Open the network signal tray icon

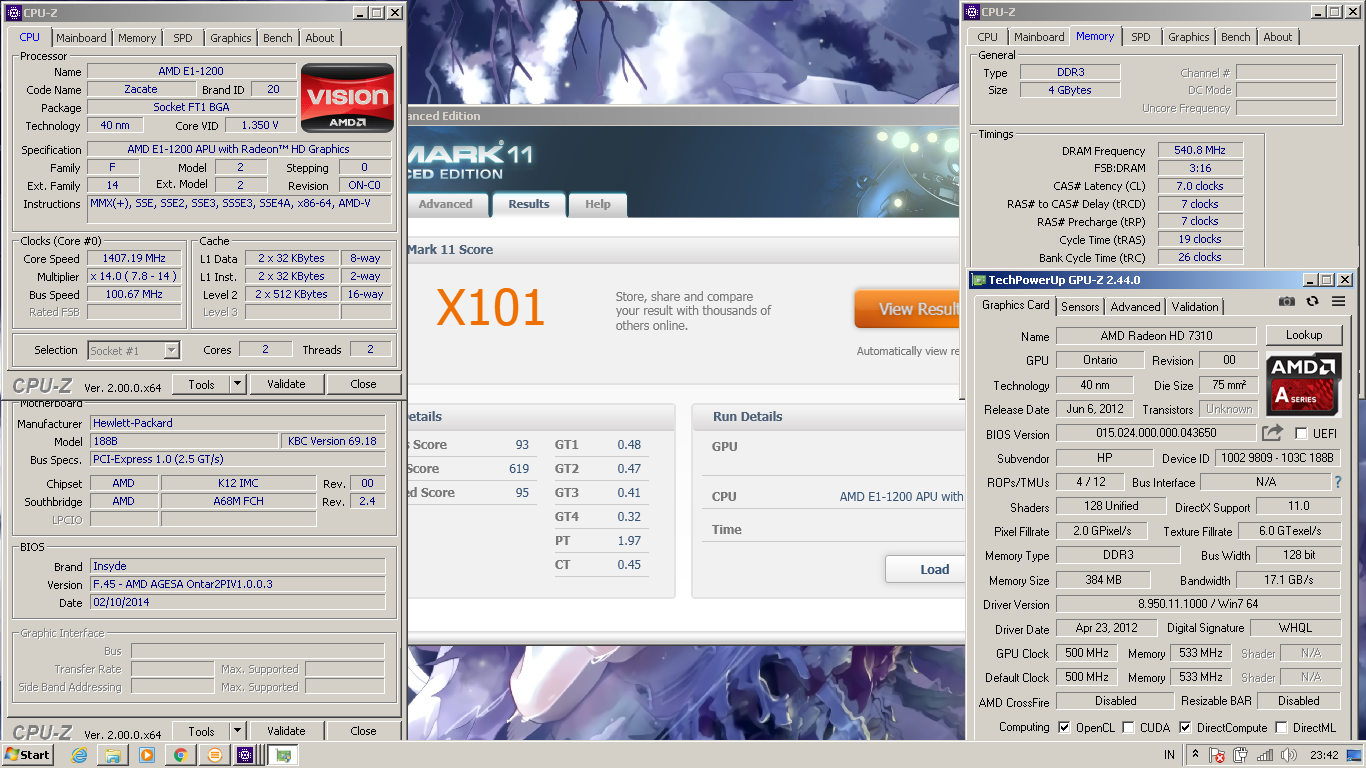point(1265,755)
